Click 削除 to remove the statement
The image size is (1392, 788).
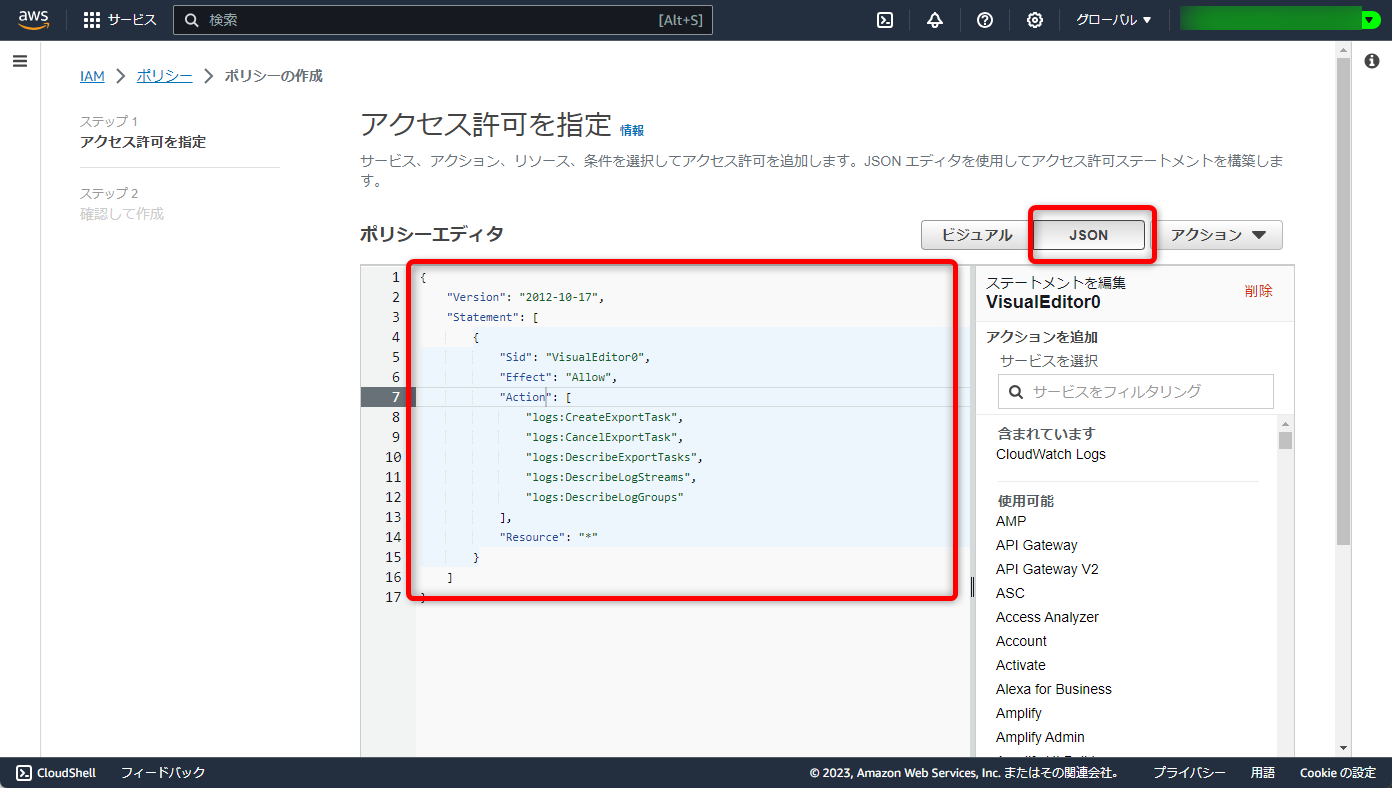click(x=1257, y=290)
